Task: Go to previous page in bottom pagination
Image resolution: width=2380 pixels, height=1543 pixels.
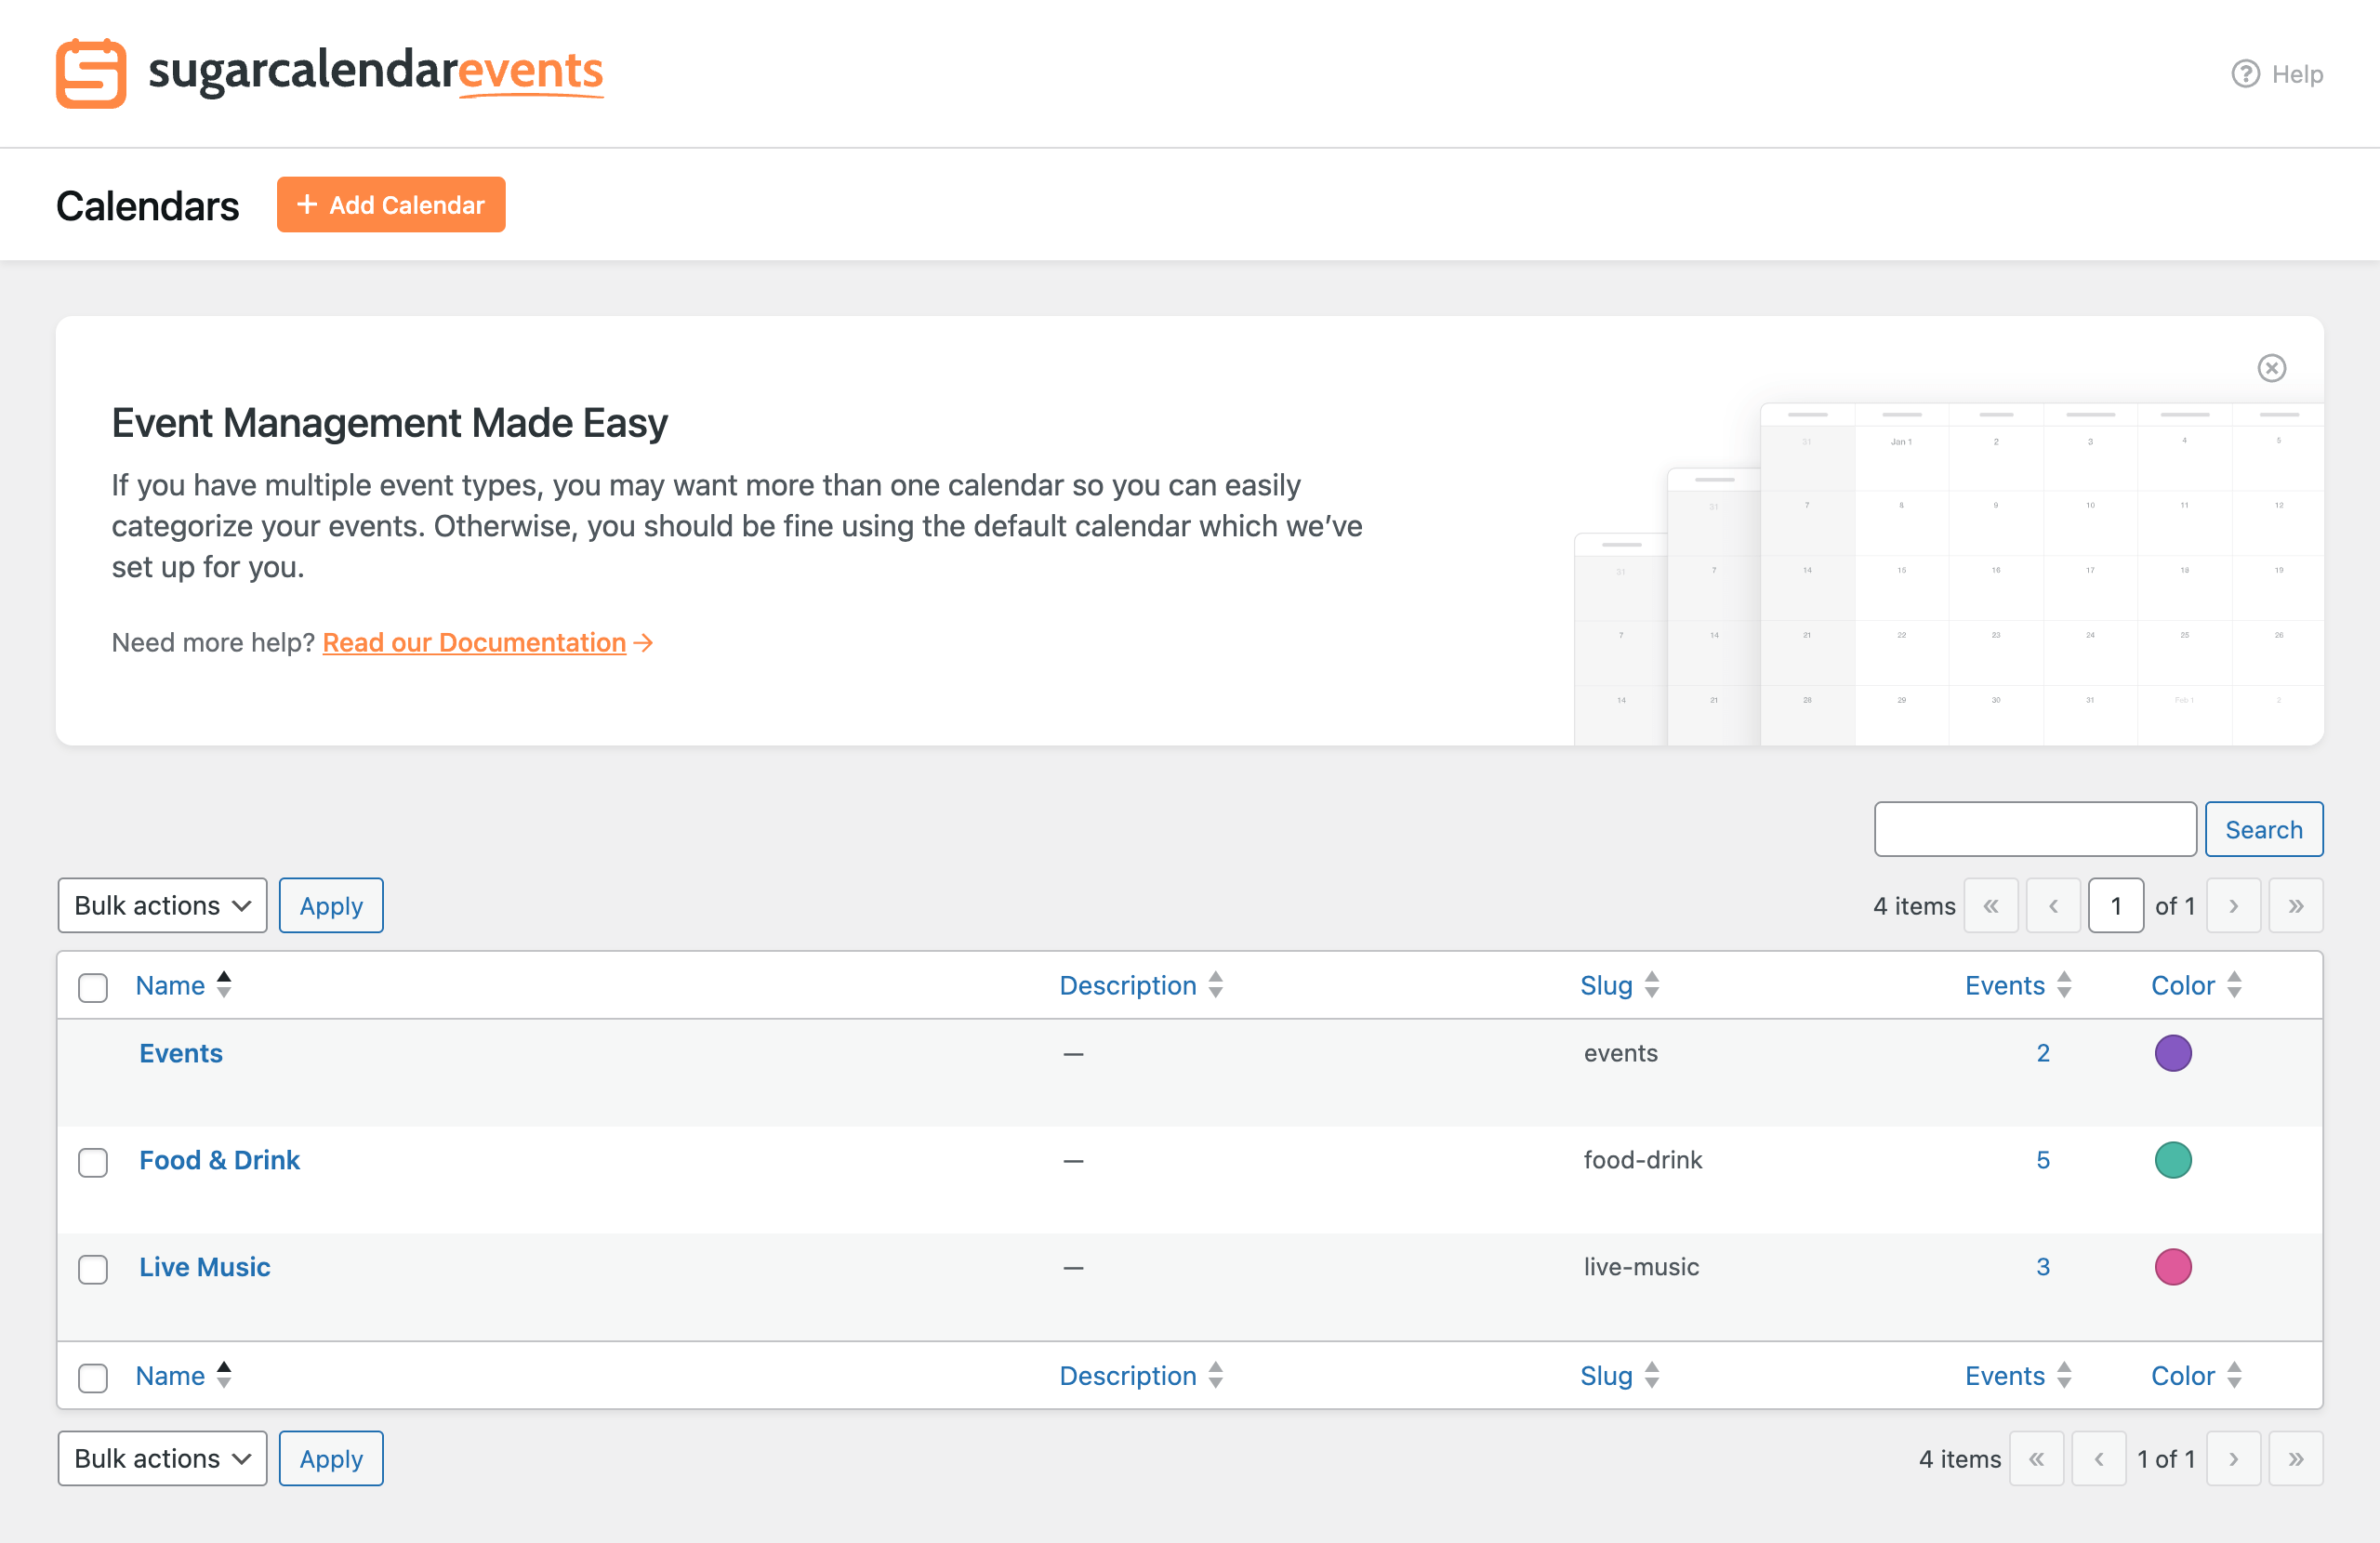Action: (x=2099, y=1458)
